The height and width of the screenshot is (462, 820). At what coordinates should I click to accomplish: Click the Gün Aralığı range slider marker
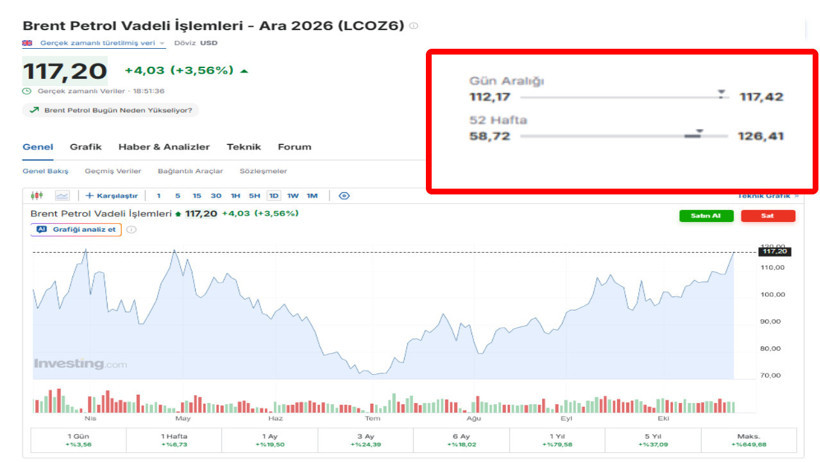point(721,94)
